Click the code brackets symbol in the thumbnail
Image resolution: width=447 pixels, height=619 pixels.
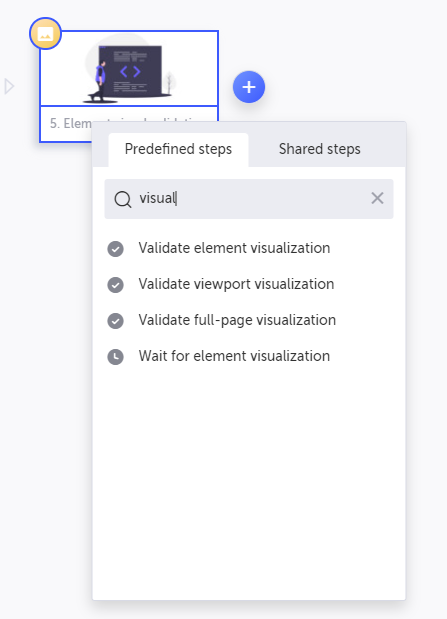pyautogui.click(x=130, y=71)
